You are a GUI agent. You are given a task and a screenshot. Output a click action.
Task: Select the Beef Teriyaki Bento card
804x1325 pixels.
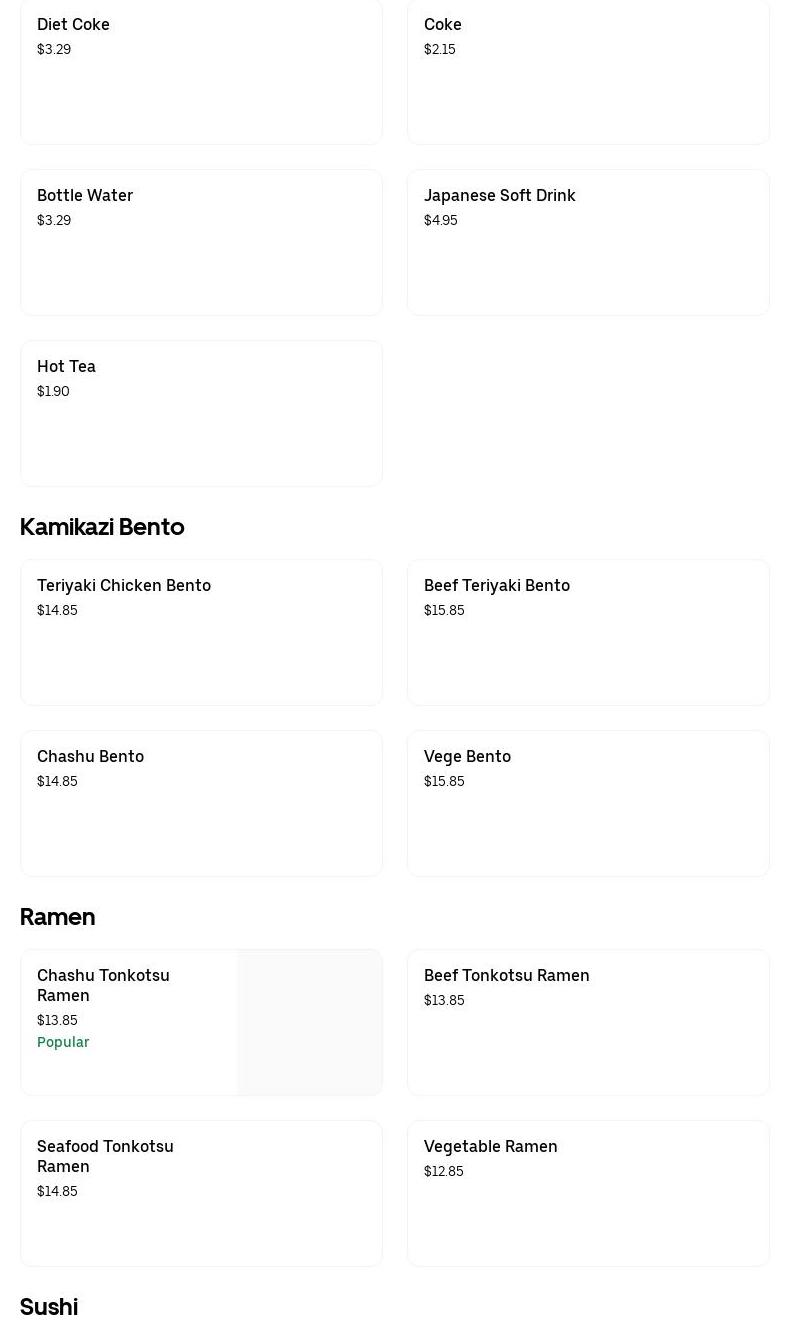[x=587, y=632]
